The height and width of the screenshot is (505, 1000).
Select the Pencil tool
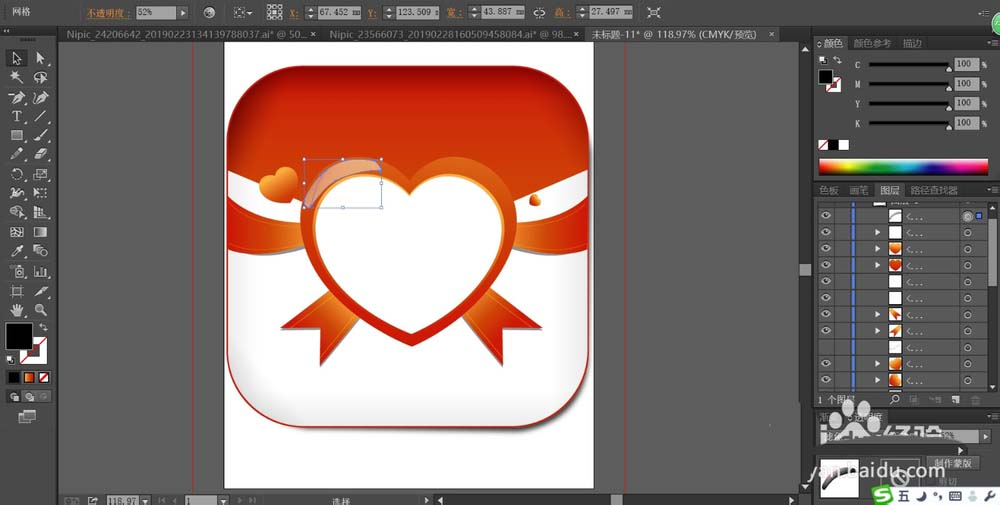[x=17, y=154]
